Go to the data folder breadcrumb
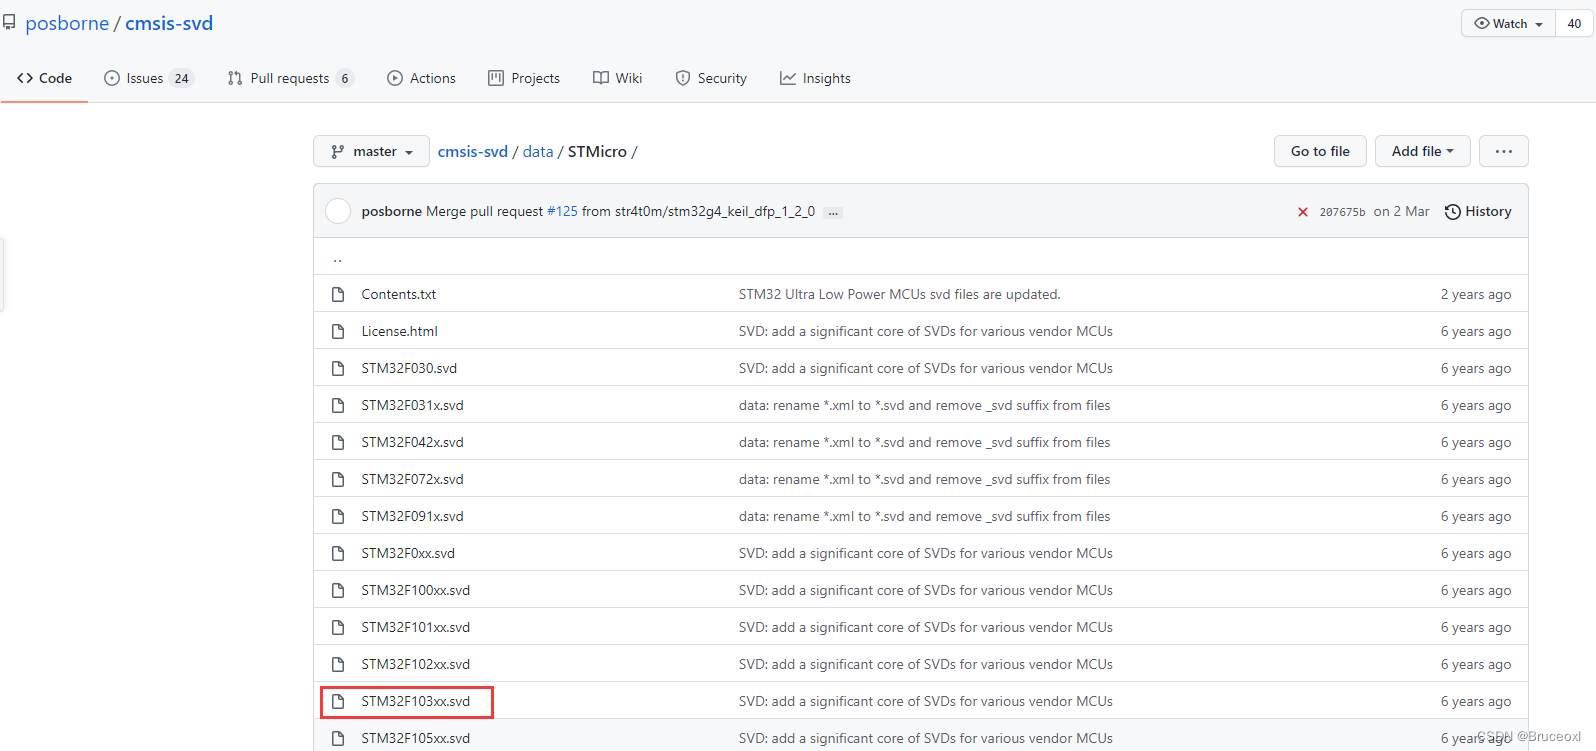 coord(538,151)
